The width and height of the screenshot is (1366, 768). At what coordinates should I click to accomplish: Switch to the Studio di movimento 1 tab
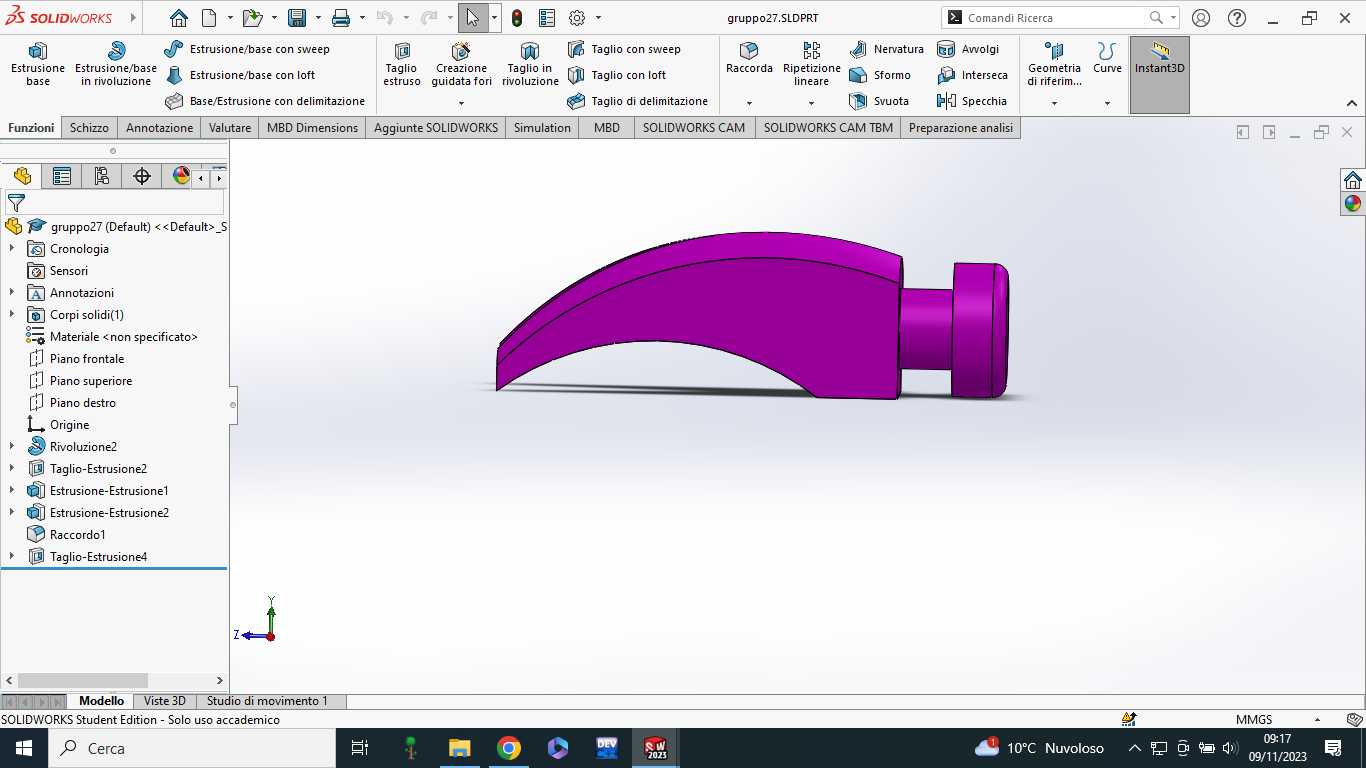[x=267, y=701]
